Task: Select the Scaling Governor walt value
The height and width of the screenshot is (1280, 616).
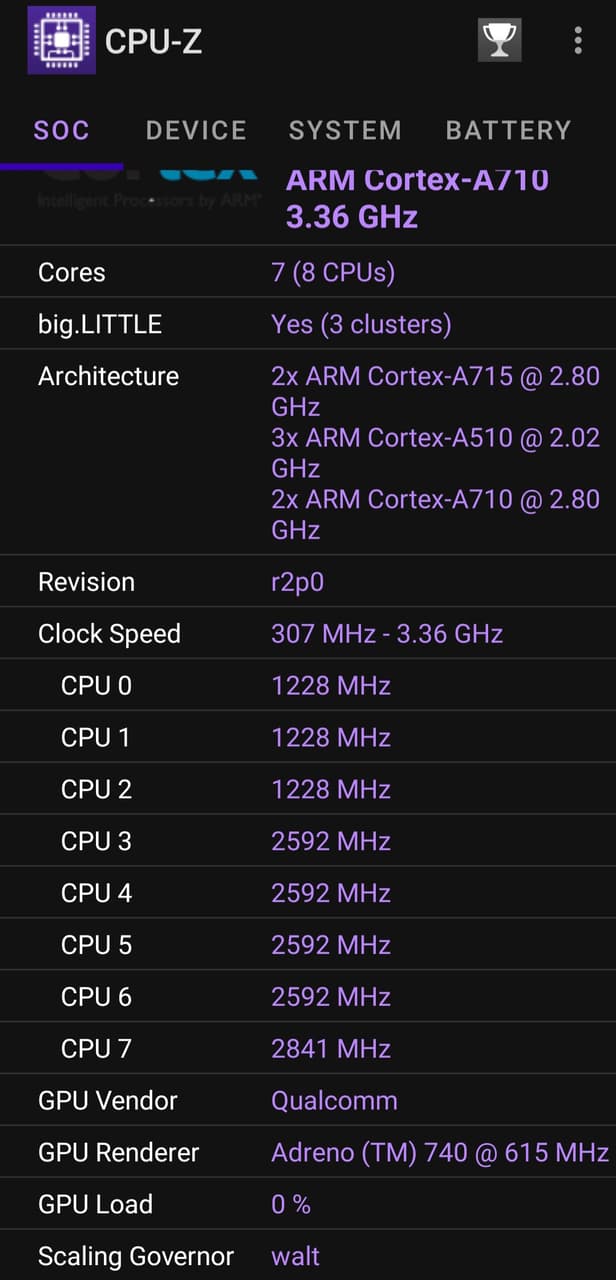Action: click(x=295, y=1256)
